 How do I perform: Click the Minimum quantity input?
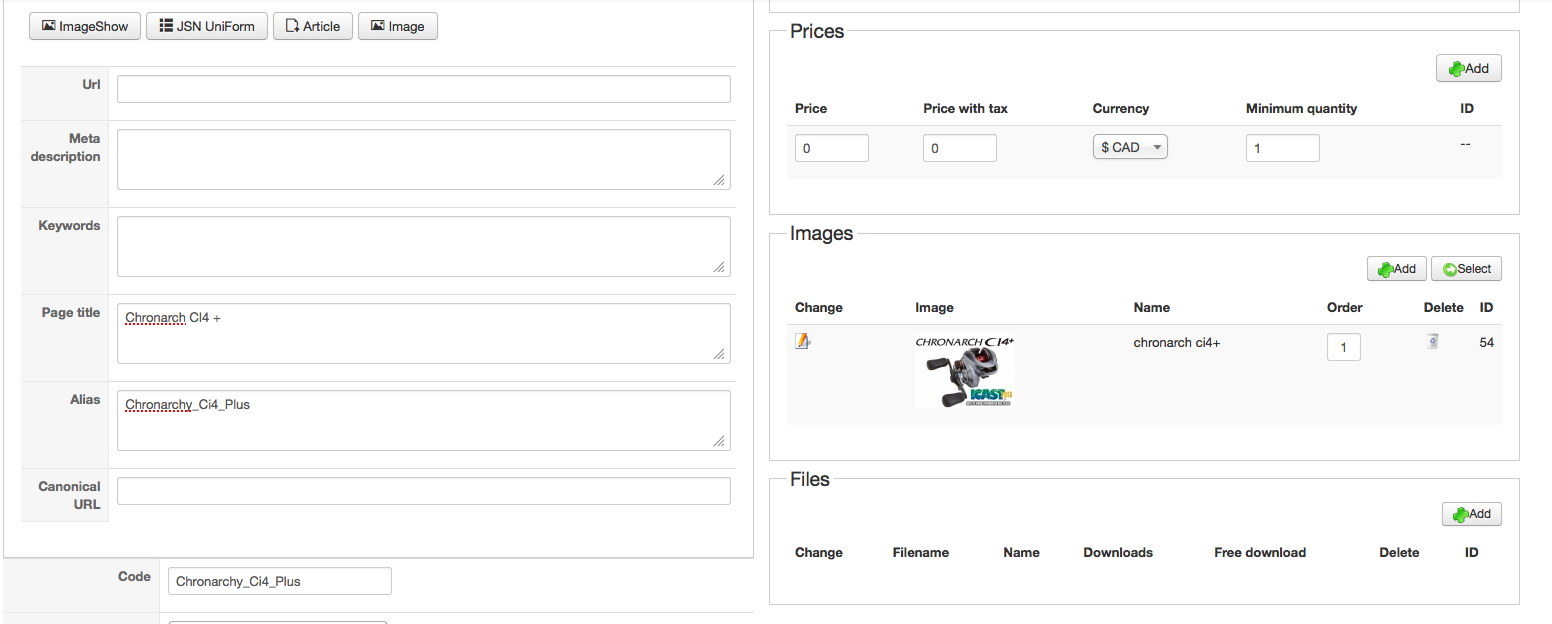[x=1282, y=148]
